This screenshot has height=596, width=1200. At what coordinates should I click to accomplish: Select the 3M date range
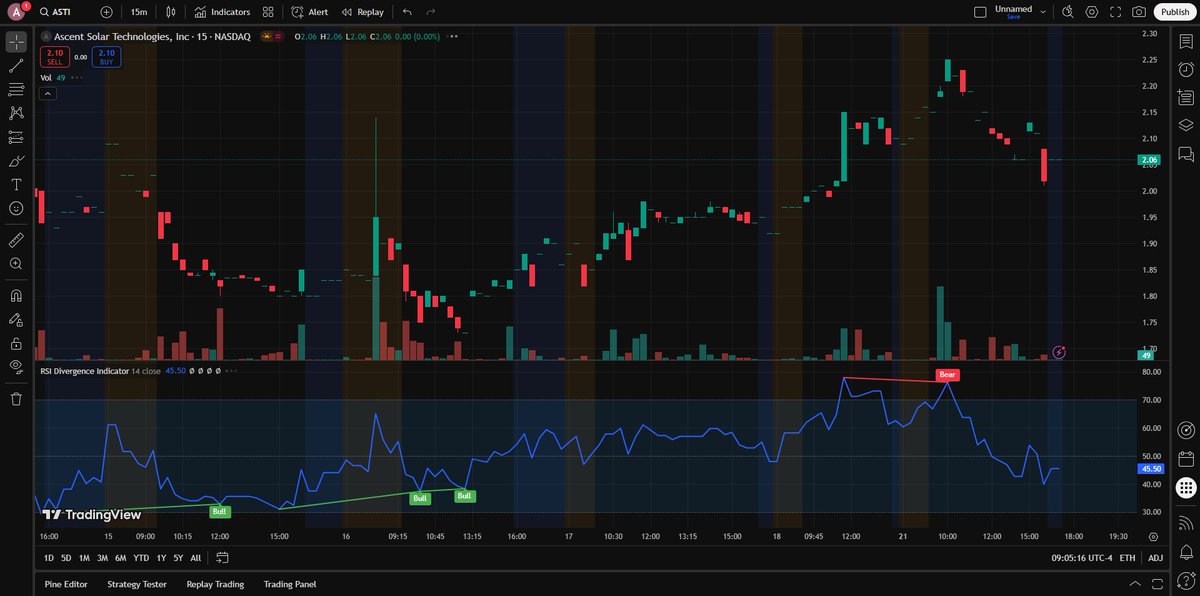pos(101,557)
